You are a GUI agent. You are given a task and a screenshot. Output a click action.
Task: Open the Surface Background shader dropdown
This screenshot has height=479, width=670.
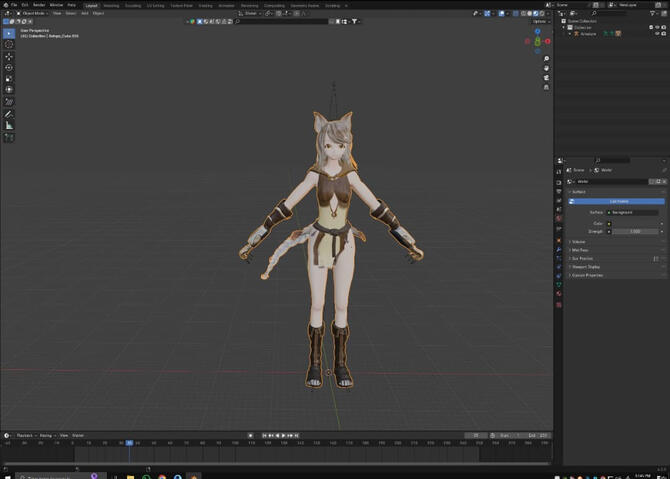click(x=632, y=212)
